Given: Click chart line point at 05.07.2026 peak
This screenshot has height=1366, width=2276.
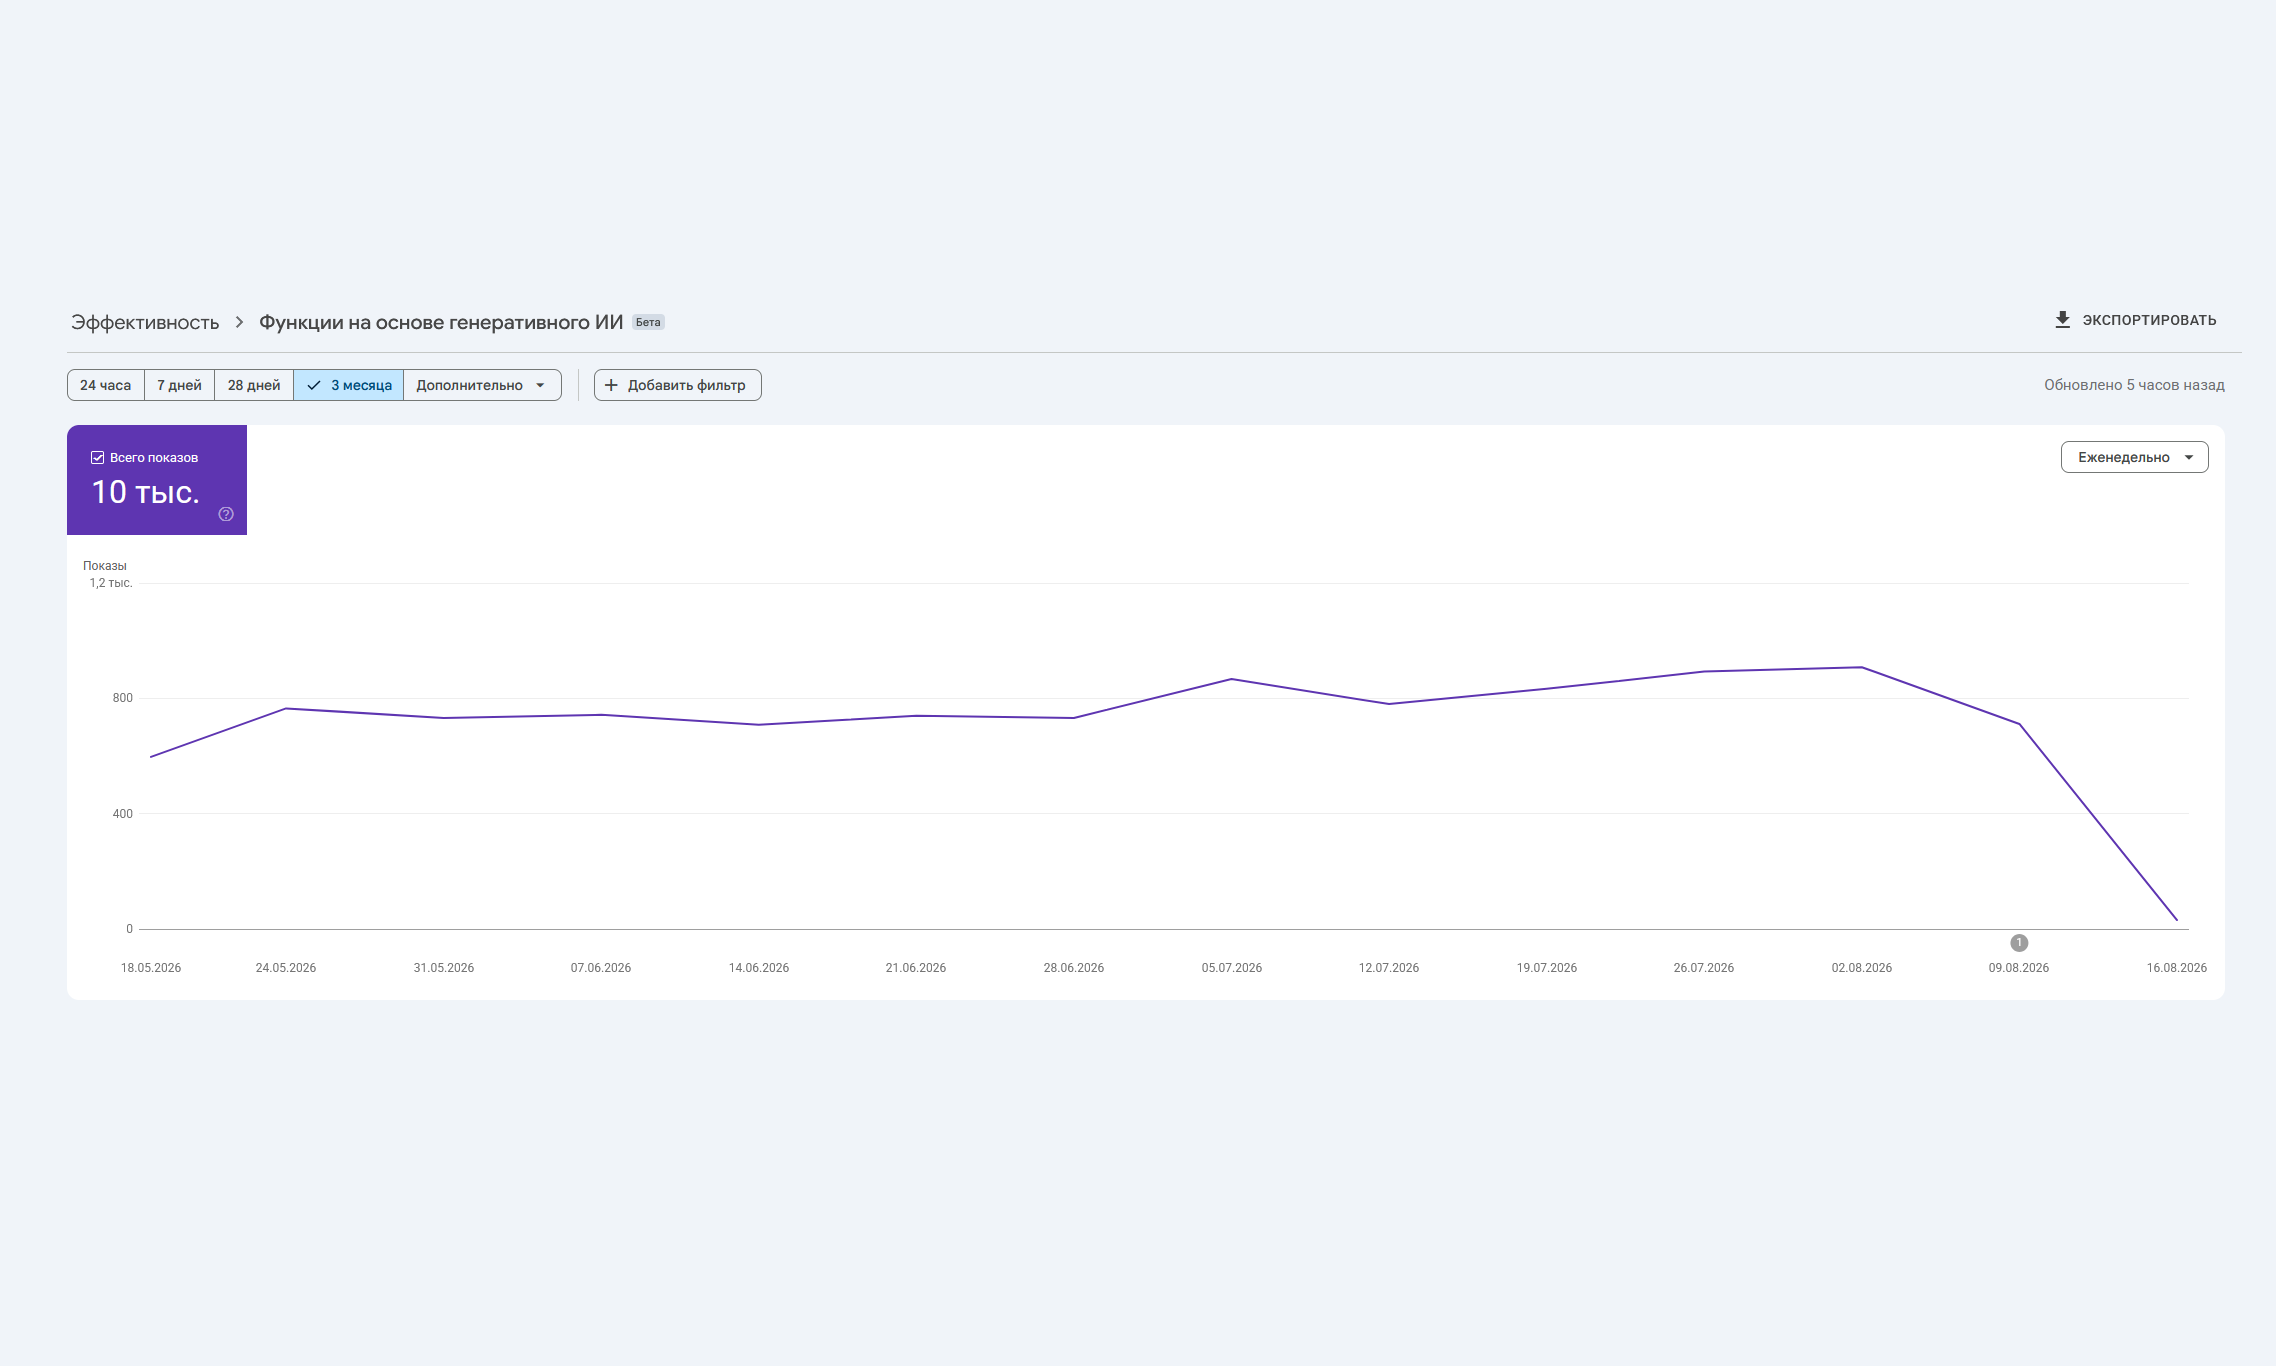Looking at the screenshot, I should 1232,679.
